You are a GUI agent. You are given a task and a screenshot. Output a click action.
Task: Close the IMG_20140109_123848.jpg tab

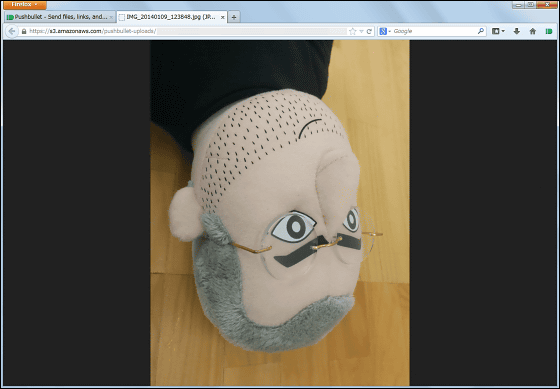click(222, 17)
